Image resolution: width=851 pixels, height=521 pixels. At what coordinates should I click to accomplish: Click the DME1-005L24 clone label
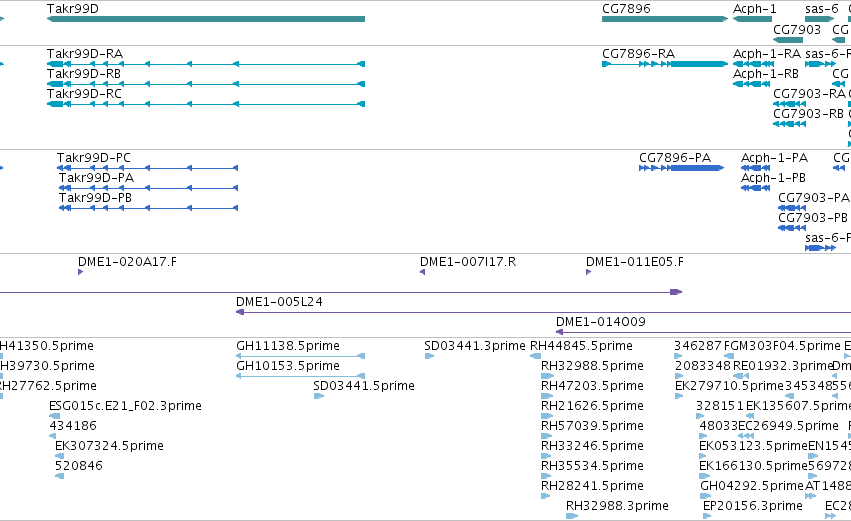(279, 302)
